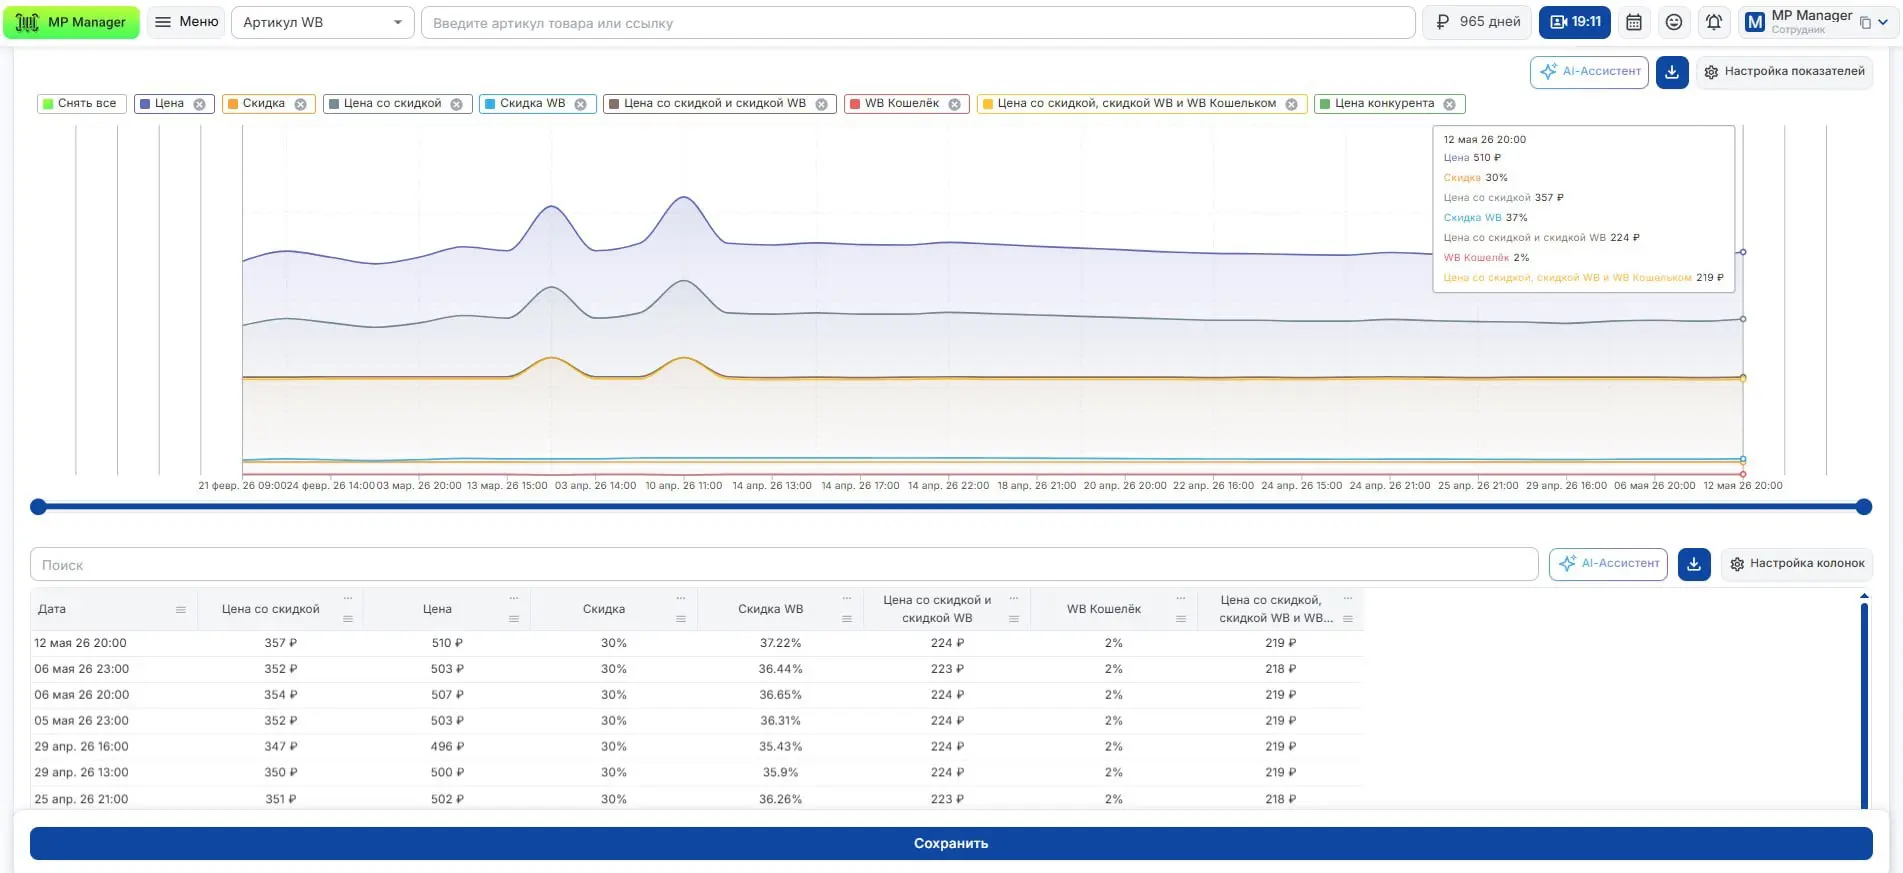Open the Цена со скидкой column options dots
This screenshot has width=1903, height=873.
click(x=348, y=598)
